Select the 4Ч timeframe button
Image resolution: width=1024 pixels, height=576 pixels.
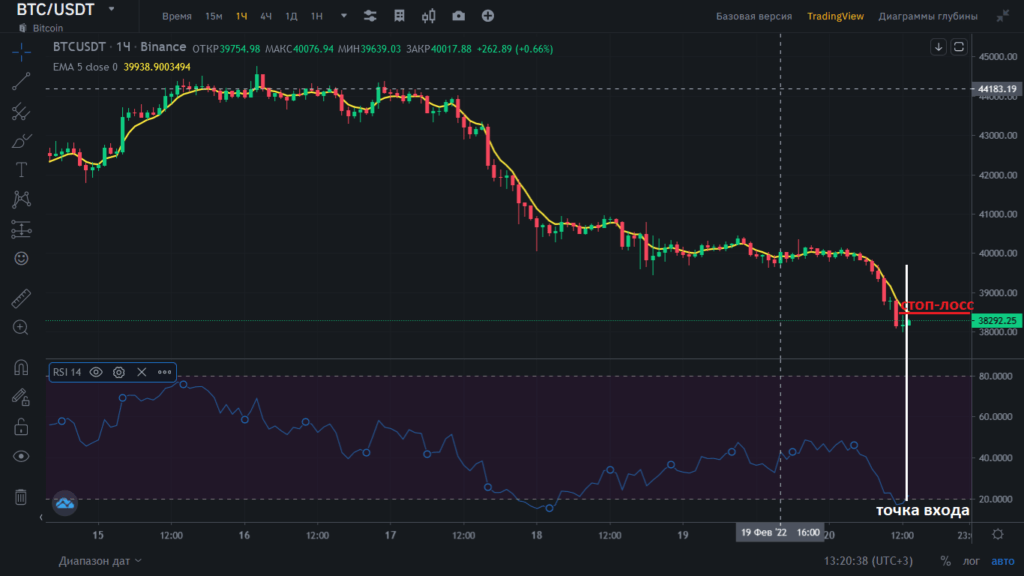pos(266,17)
